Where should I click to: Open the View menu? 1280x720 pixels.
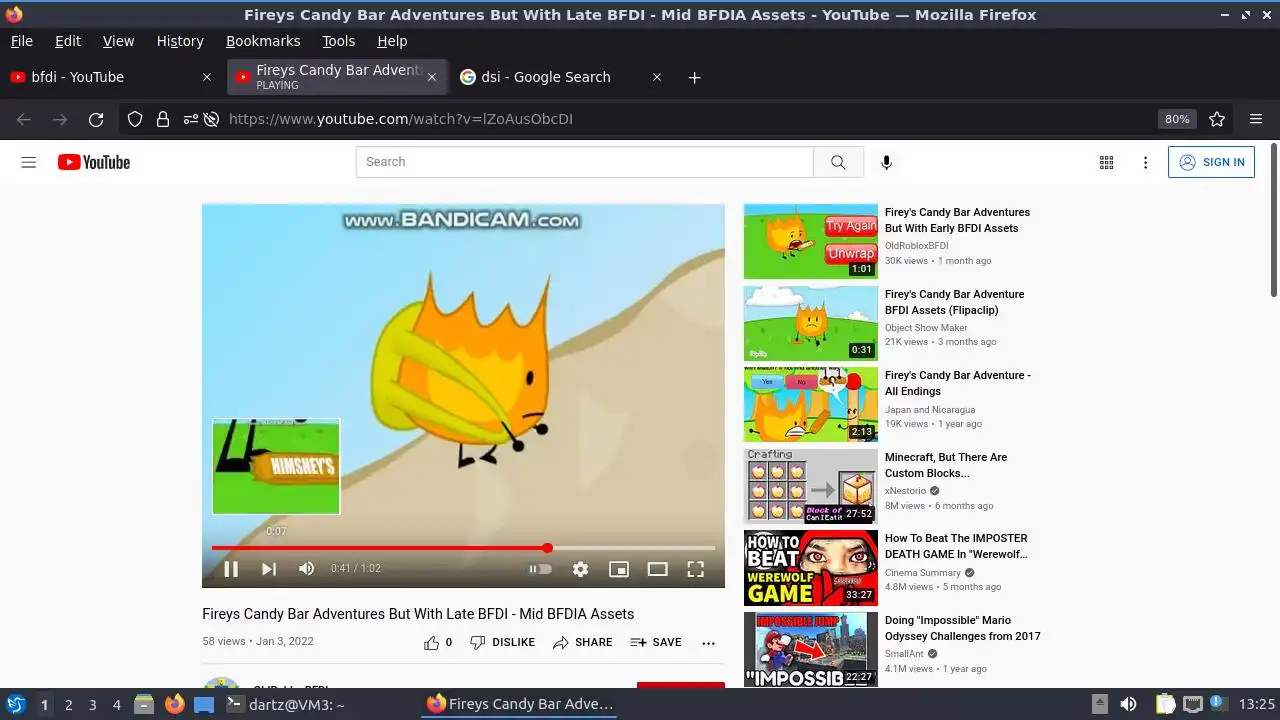click(x=118, y=41)
